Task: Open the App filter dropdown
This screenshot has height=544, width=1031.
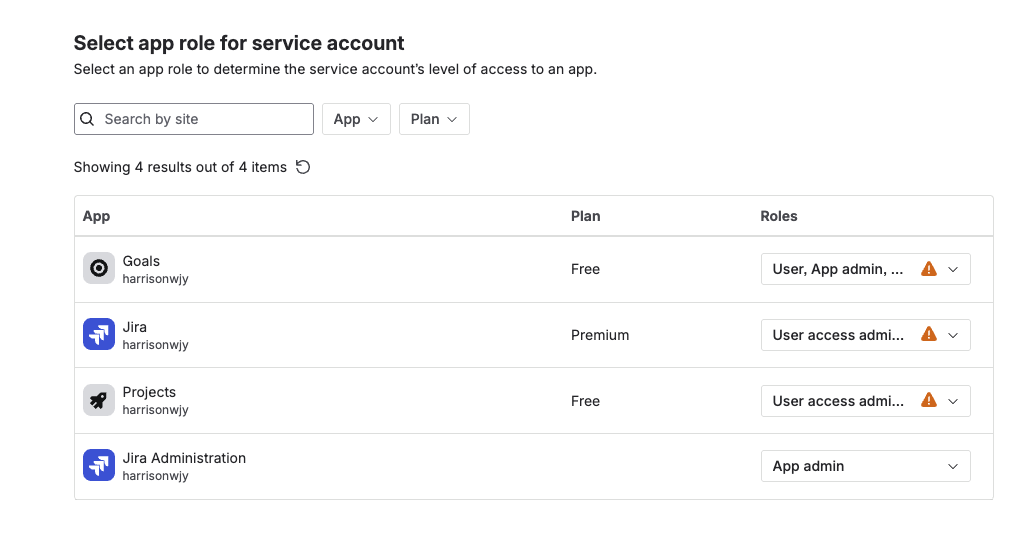Action: 356,119
